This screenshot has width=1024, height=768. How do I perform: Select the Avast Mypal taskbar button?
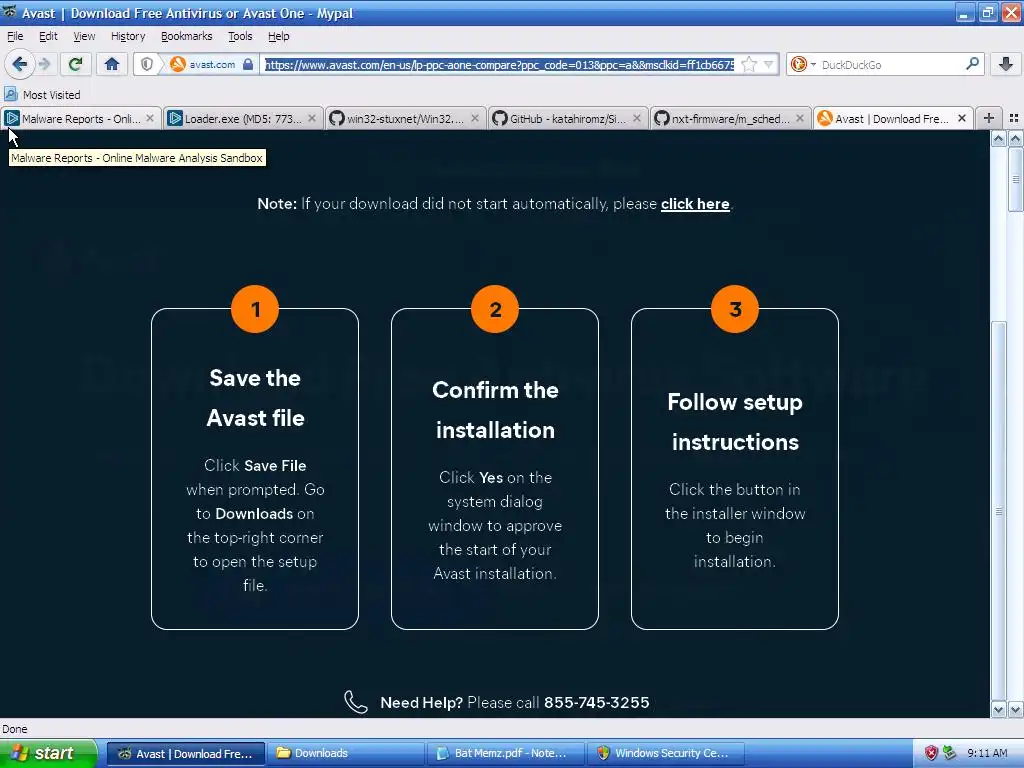185,754
